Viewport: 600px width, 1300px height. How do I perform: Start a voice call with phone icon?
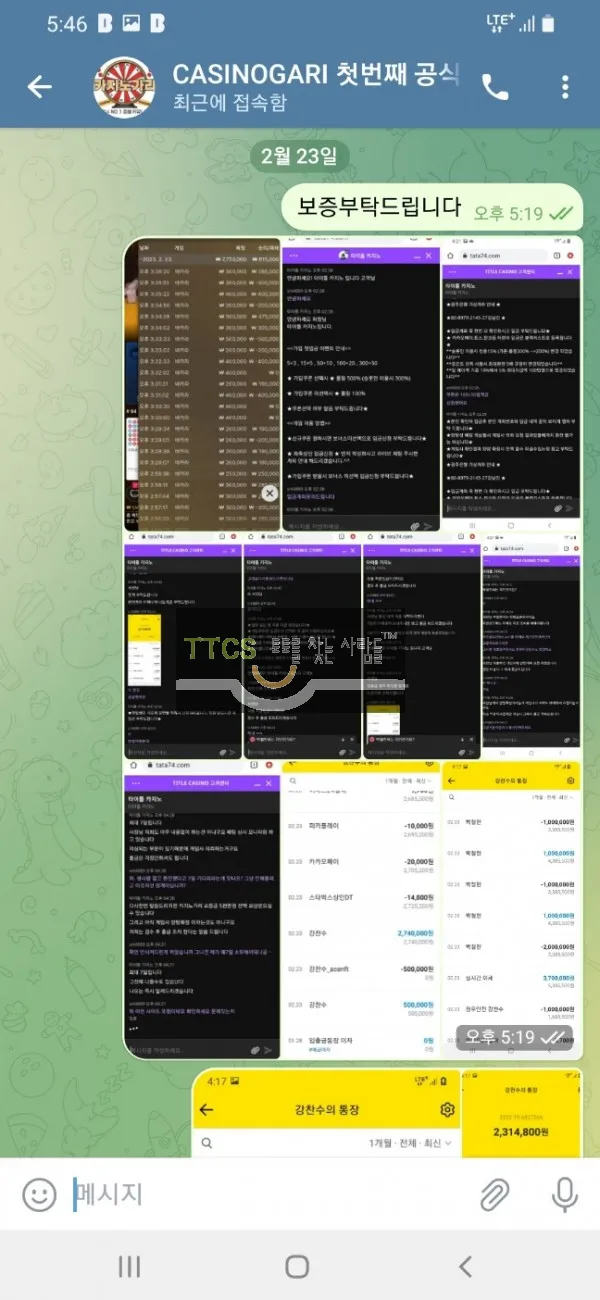pyautogui.click(x=495, y=87)
